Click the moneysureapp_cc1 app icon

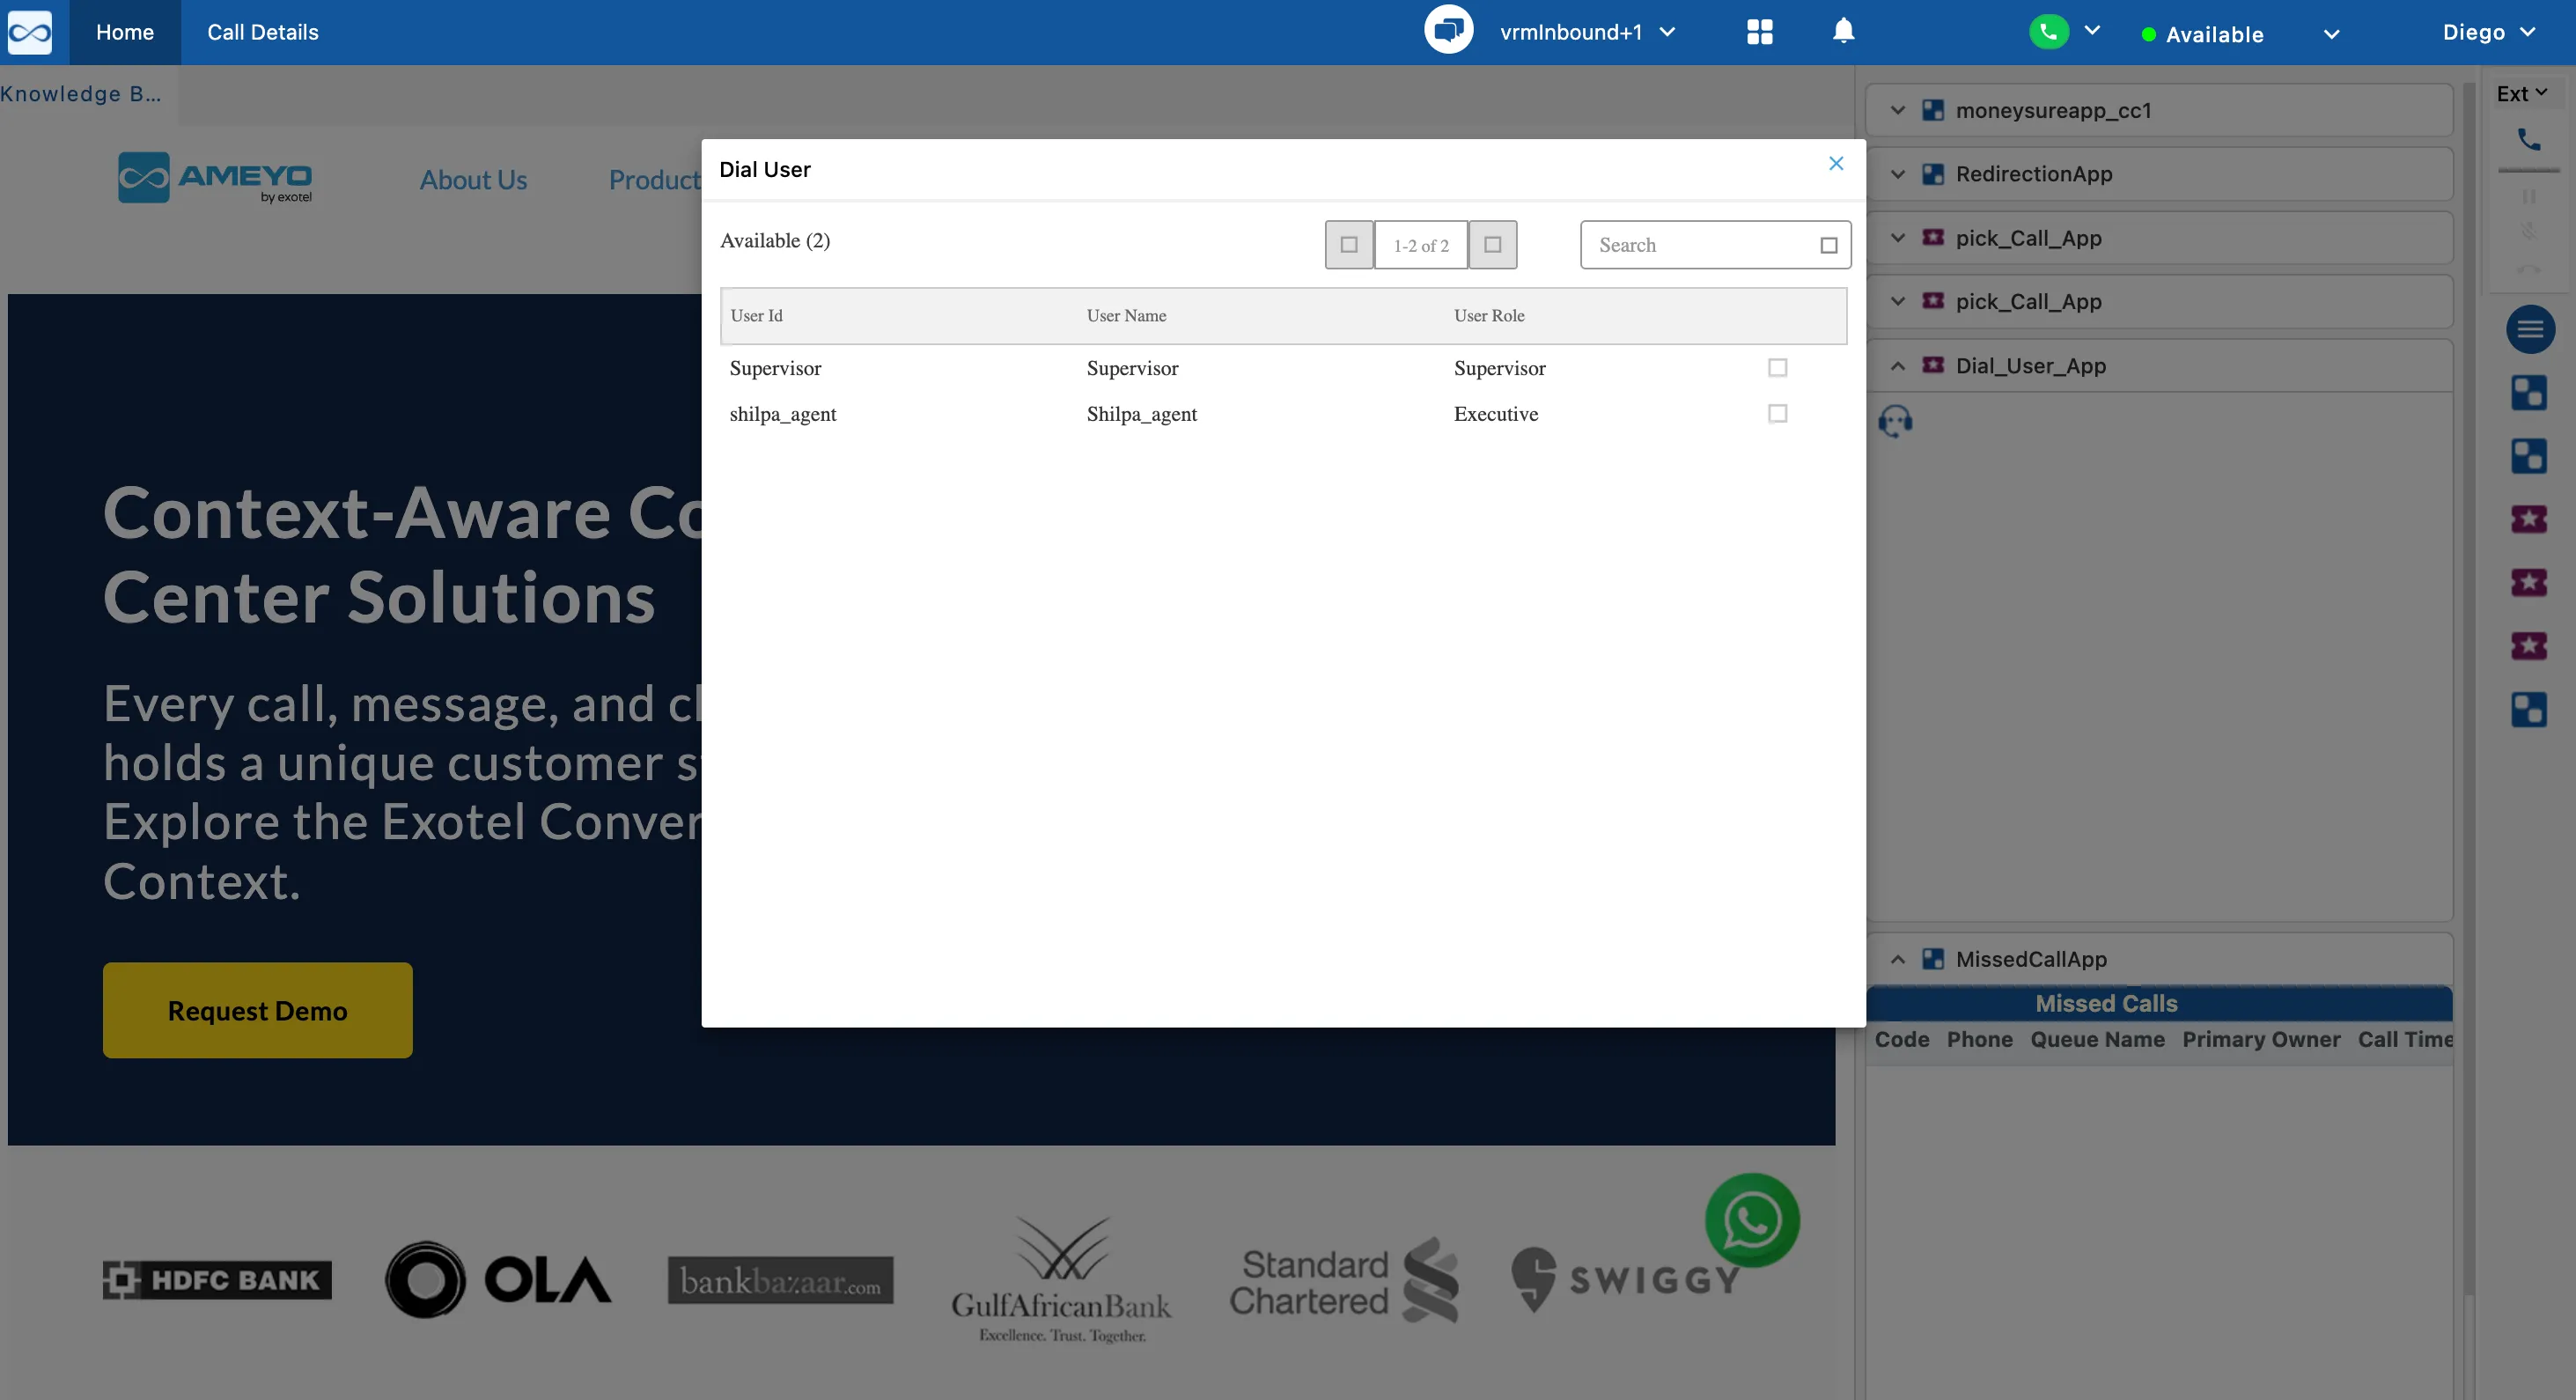point(1932,110)
